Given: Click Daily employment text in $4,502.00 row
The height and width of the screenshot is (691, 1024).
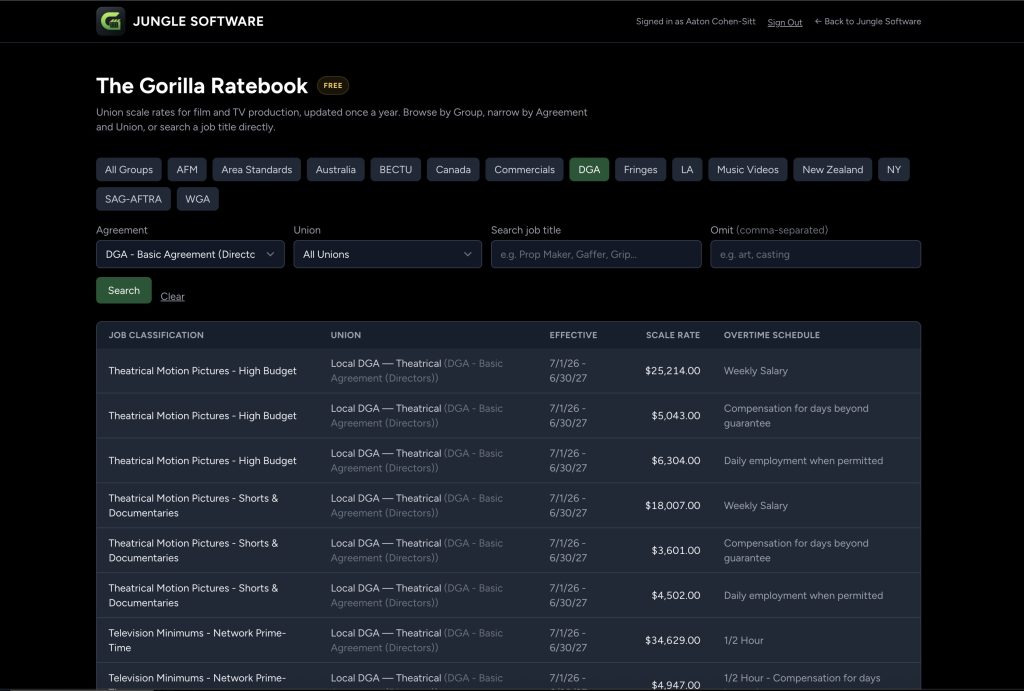Looking at the screenshot, I should [803, 596].
